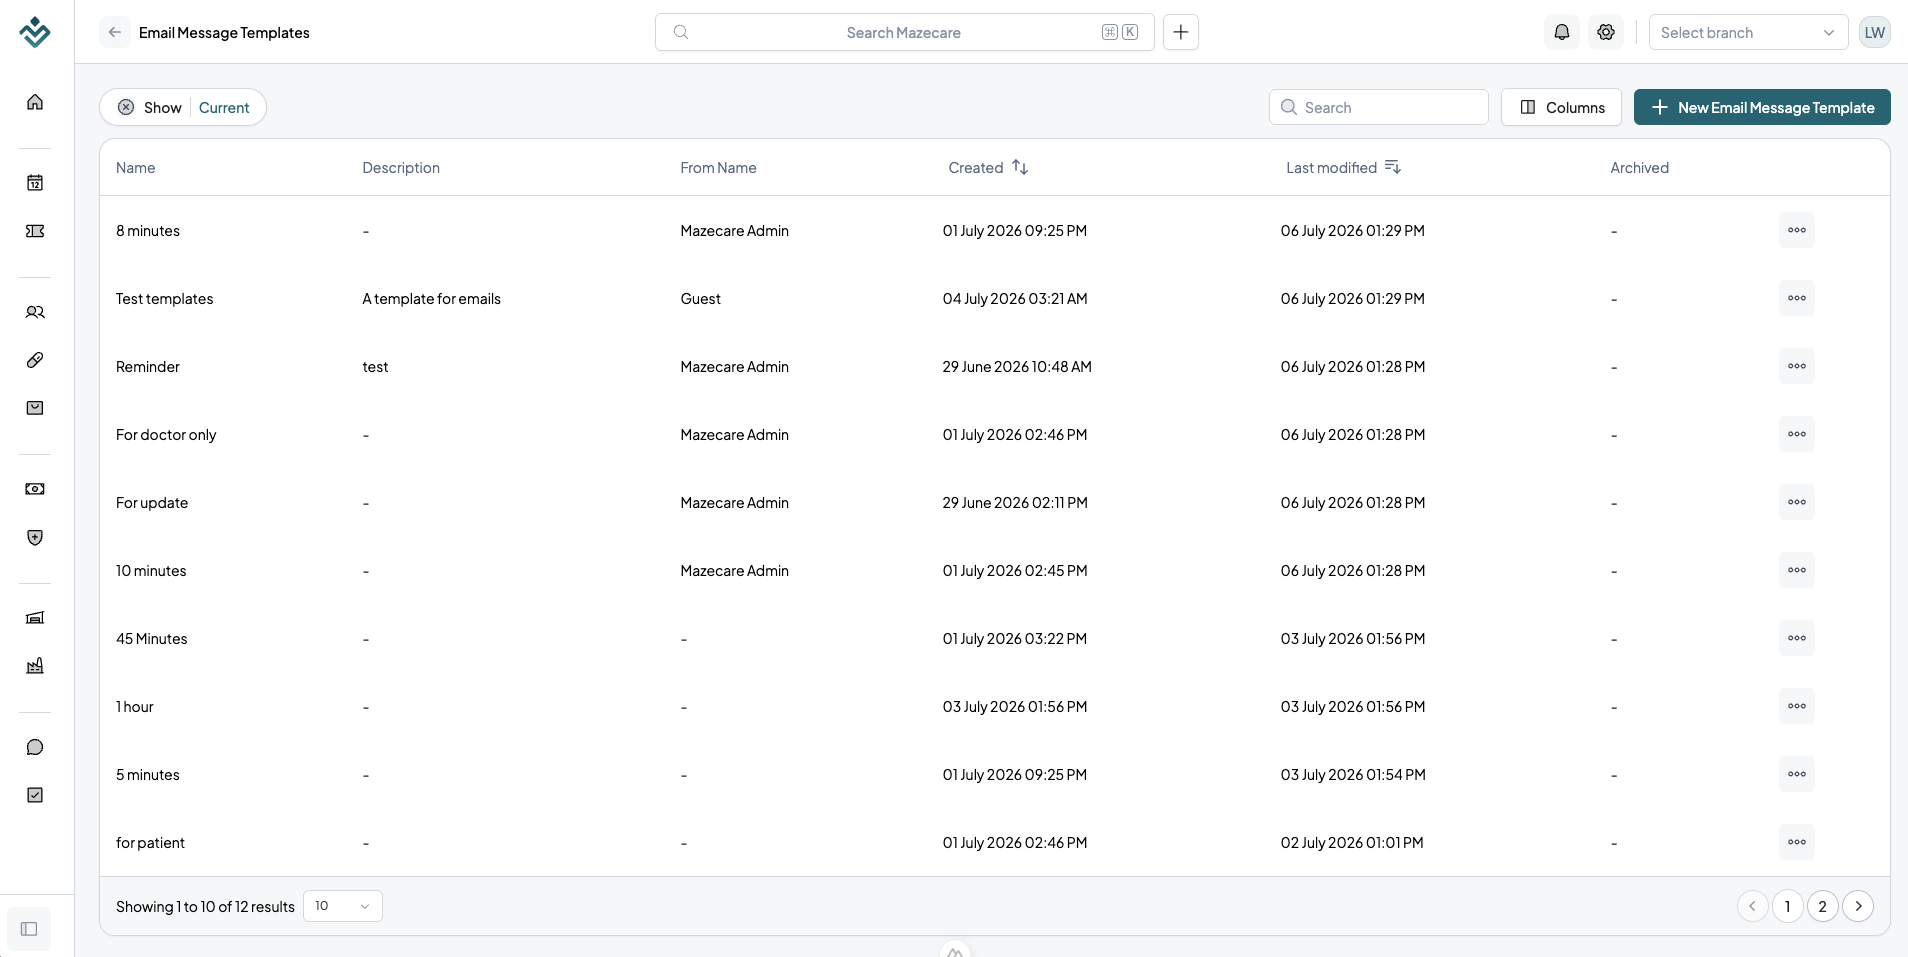
Task: Click 'A template for emails' description cell
Action: (432, 299)
